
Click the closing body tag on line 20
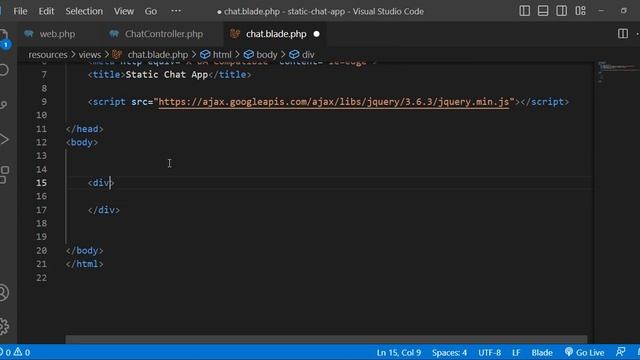84,251
